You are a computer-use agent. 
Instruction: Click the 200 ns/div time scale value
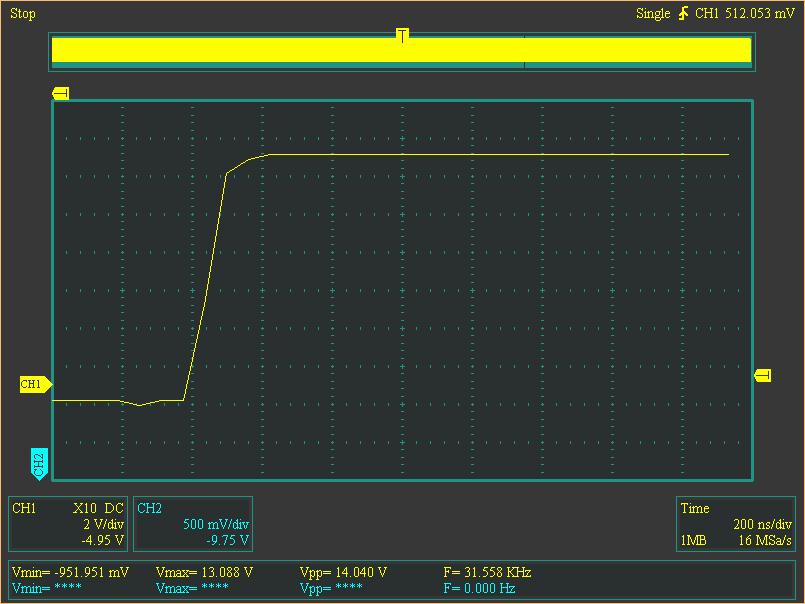[762, 524]
